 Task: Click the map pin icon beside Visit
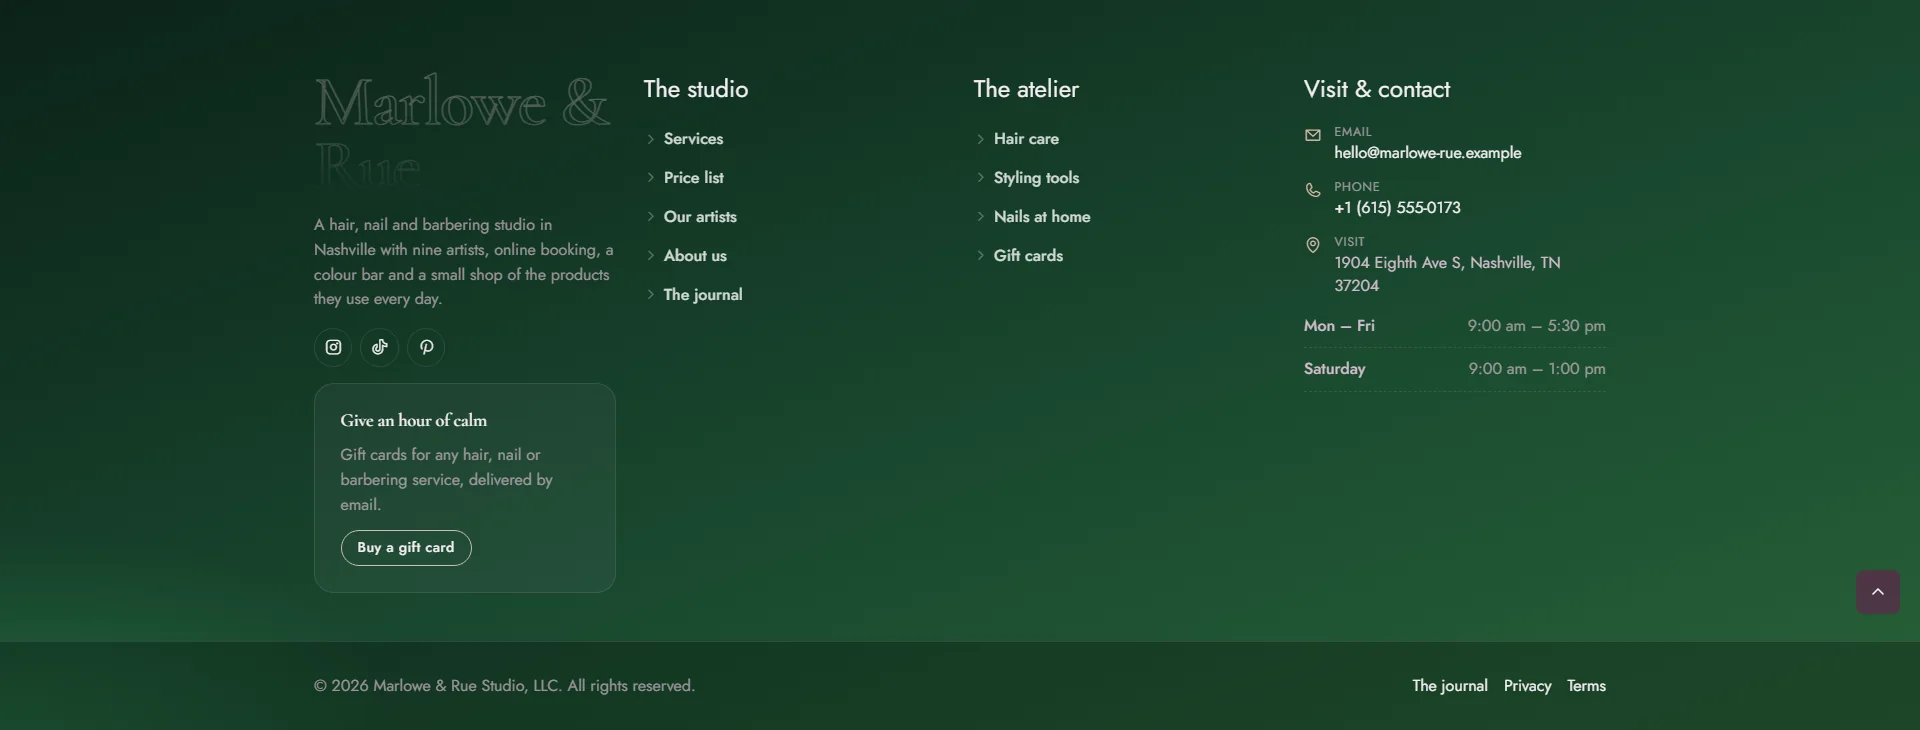pyautogui.click(x=1313, y=245)
